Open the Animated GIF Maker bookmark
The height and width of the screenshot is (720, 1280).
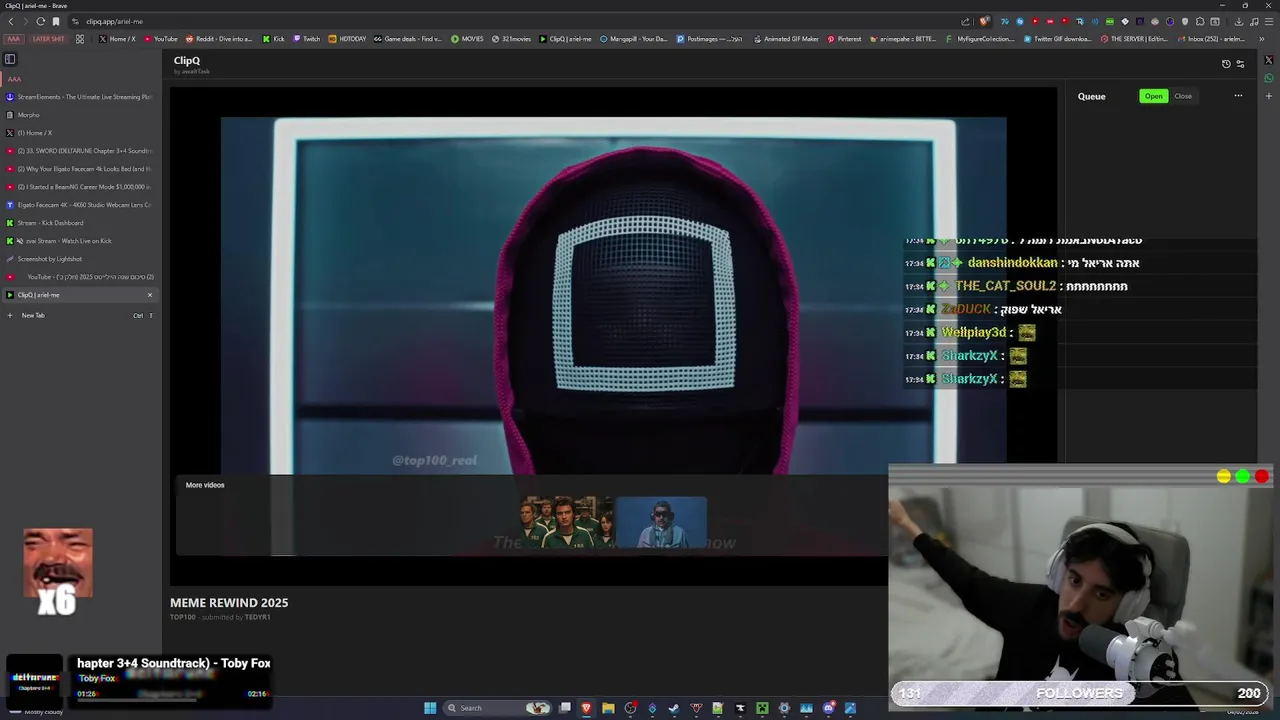coord(785,39)
